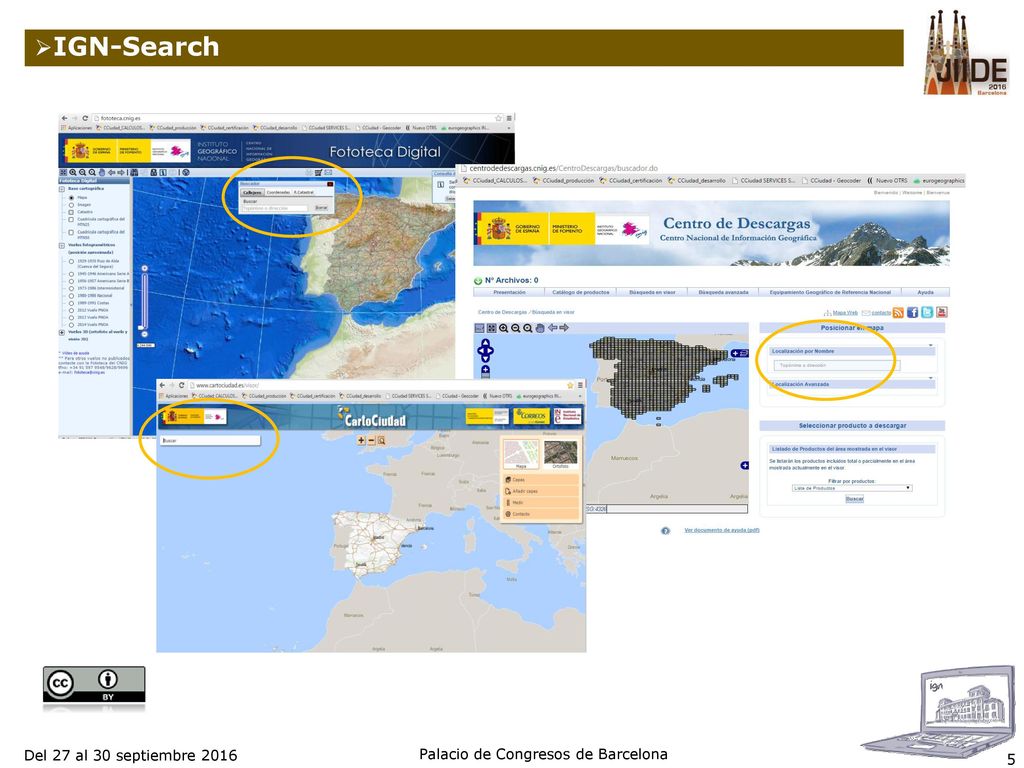Click hand pan tool in Descargas map toolbar
The height and width of the screenshot is (768, 1024).
click(540, 328)
